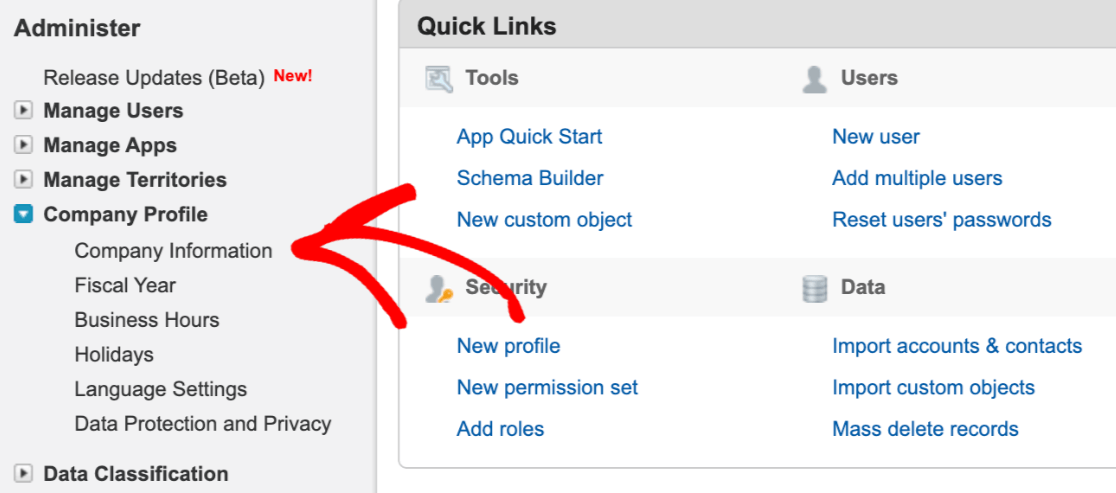Click the New user link
1116x493 pixels.
[x=875, y=137]
